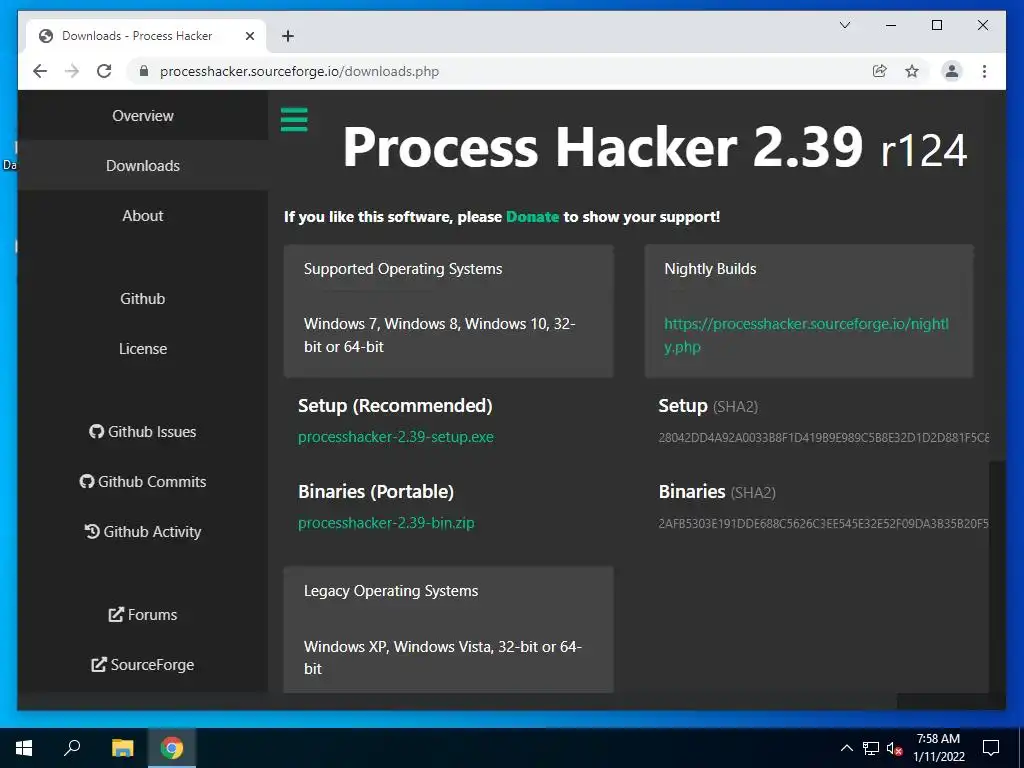This screenshot has height=768, width=1024.
Task: Download processhacker-2.39-setup.exe
Action: click(x=396, y=437)
